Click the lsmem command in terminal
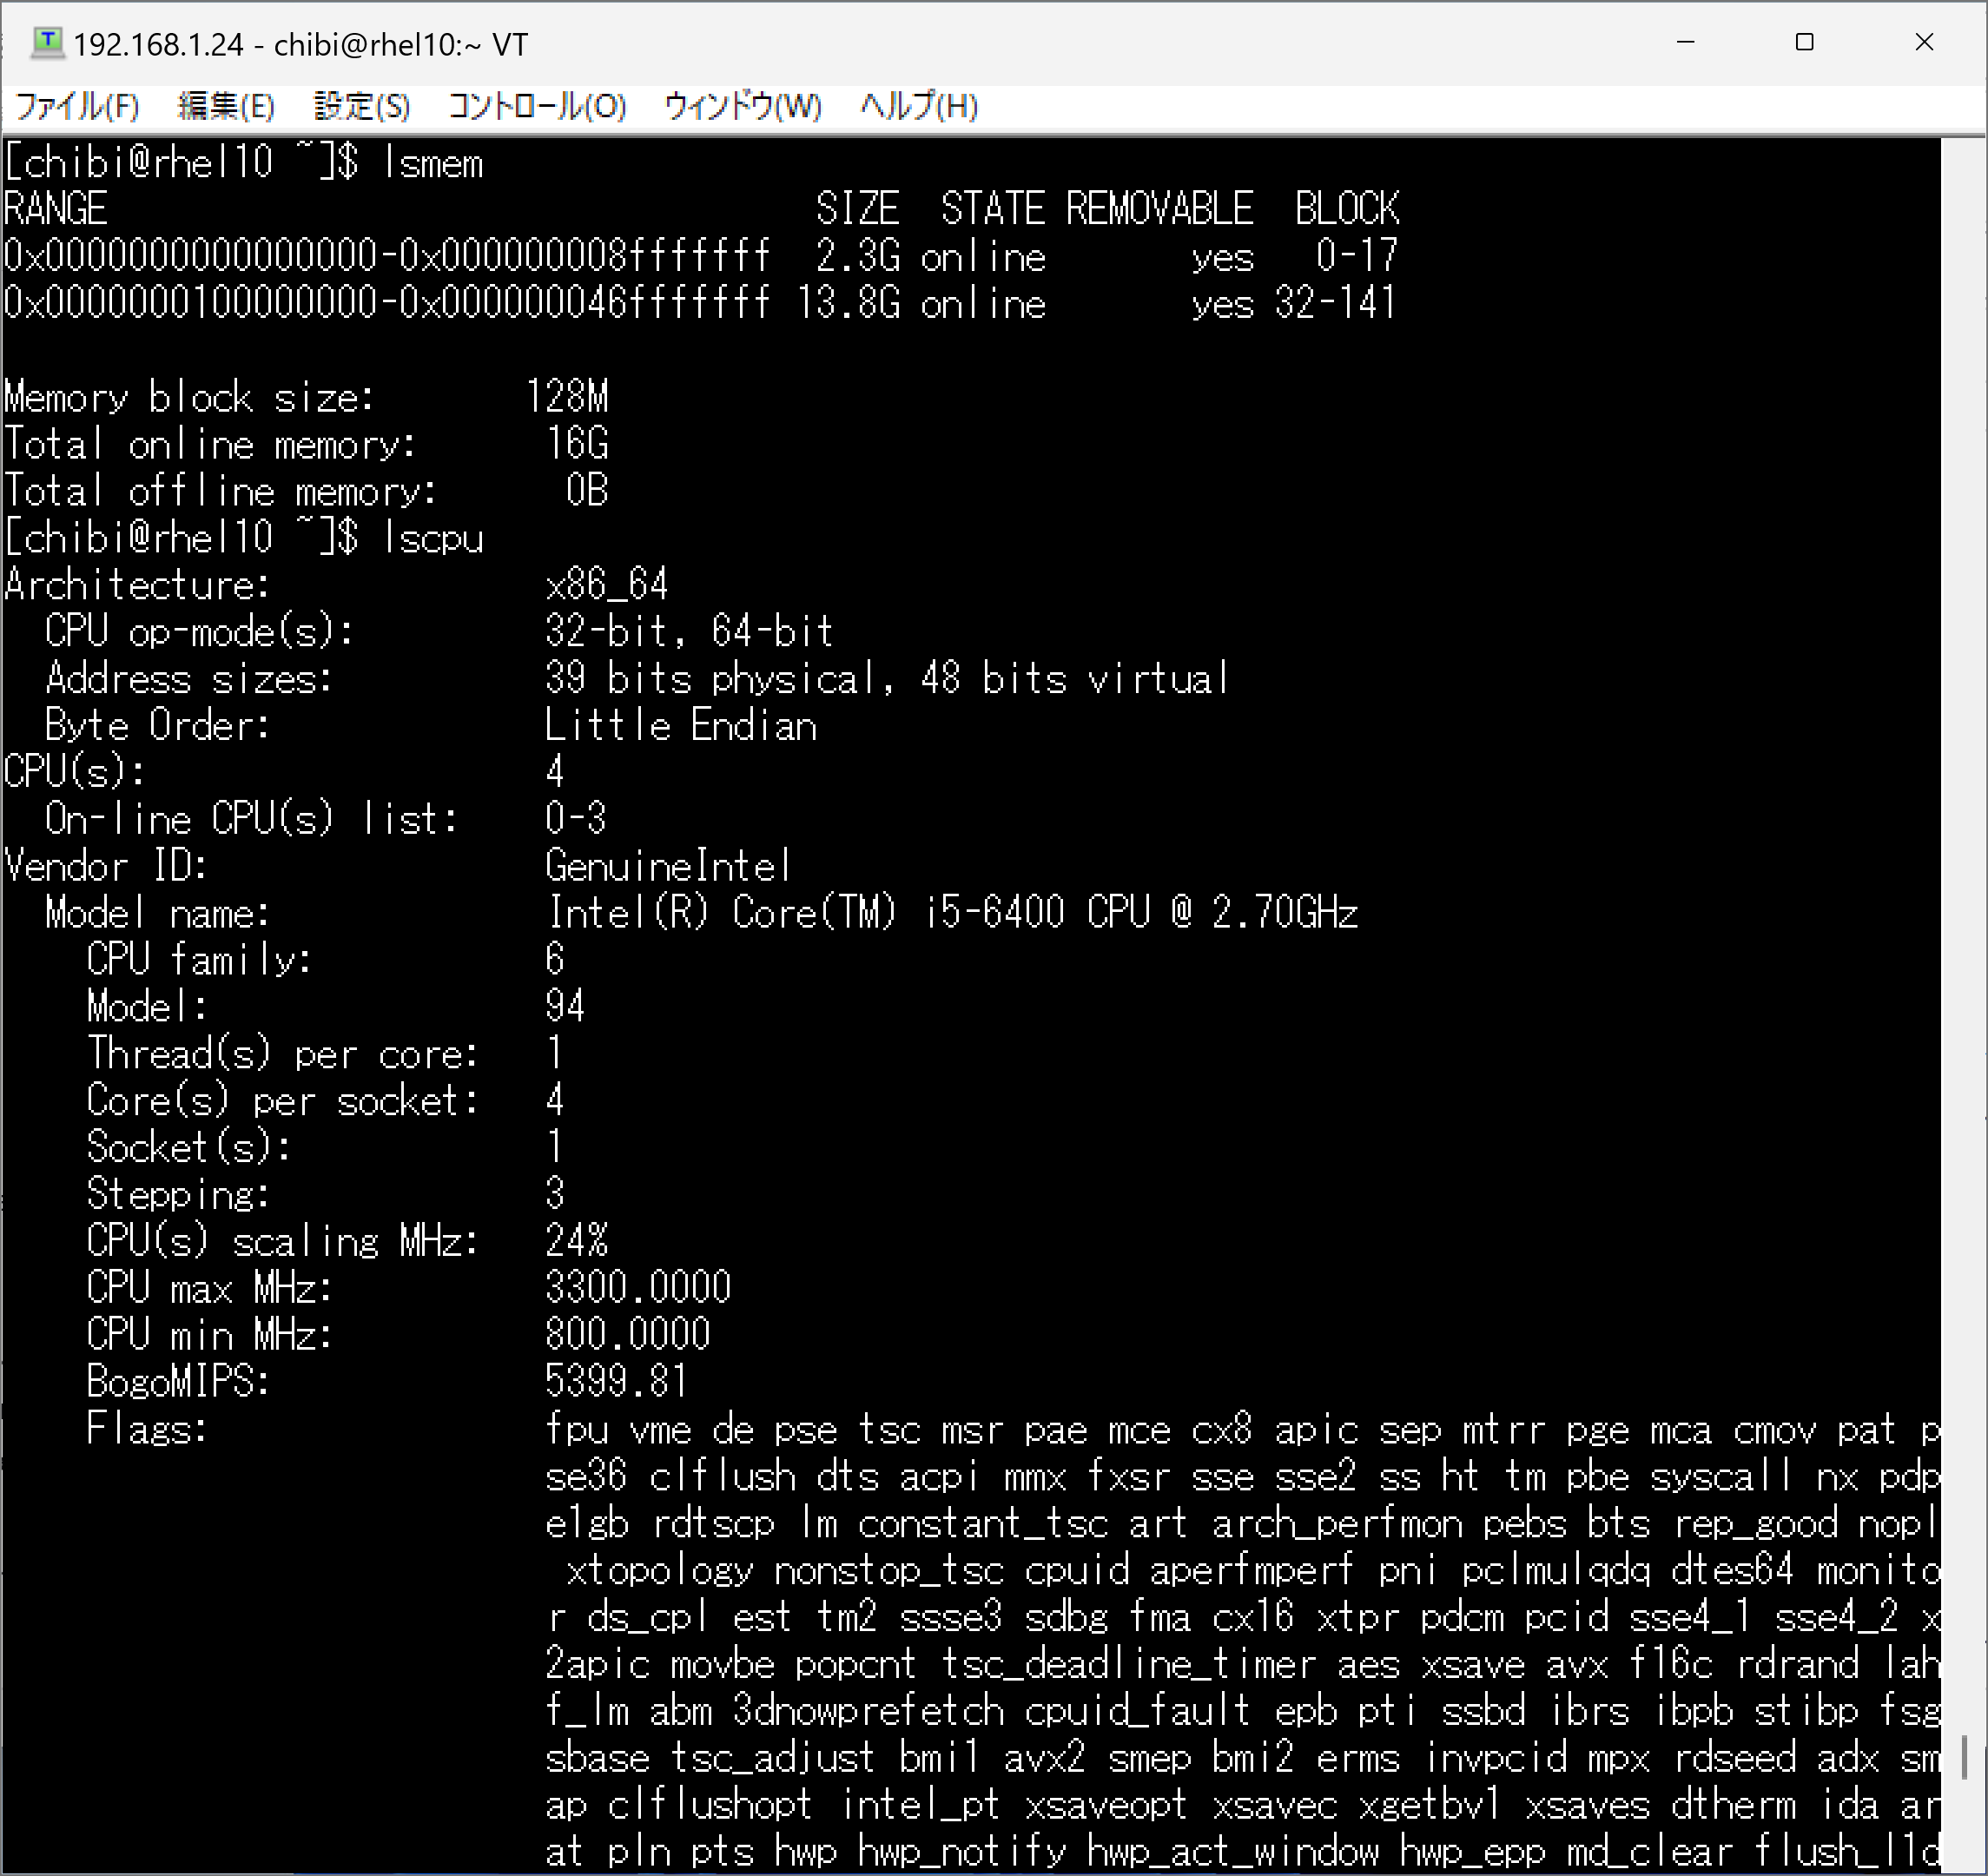The image size is (1988, 1876). pyautogui.click(x=433, y=163)
